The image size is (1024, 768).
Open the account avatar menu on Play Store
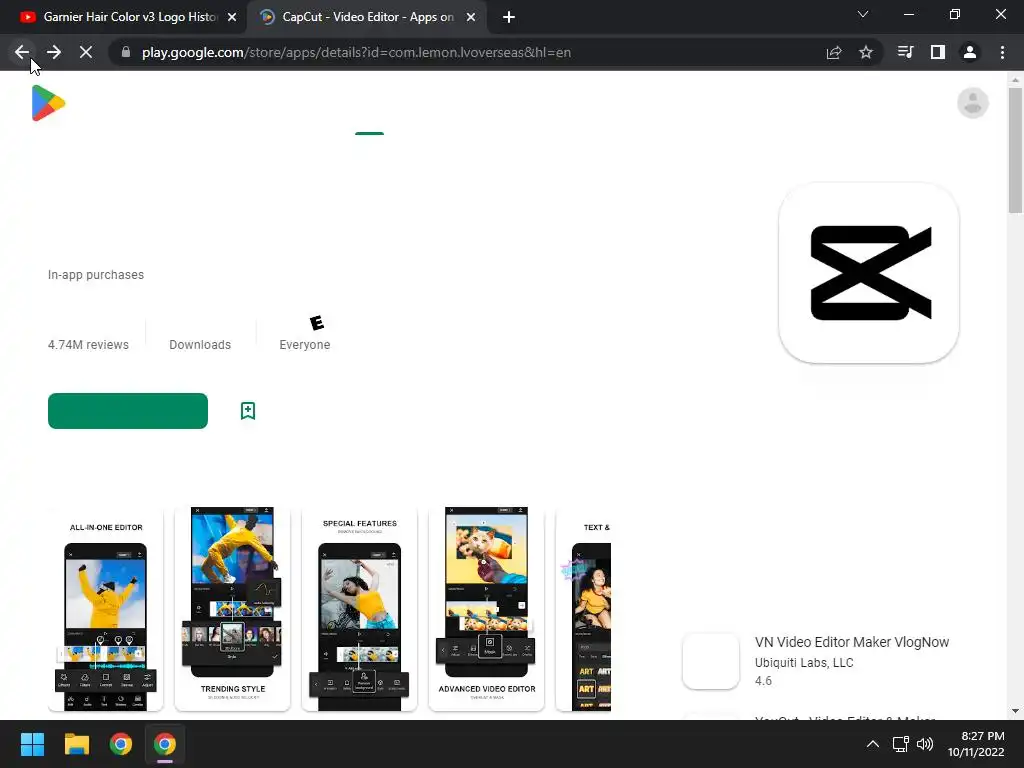pyautogui.click(x=972, y=103)
